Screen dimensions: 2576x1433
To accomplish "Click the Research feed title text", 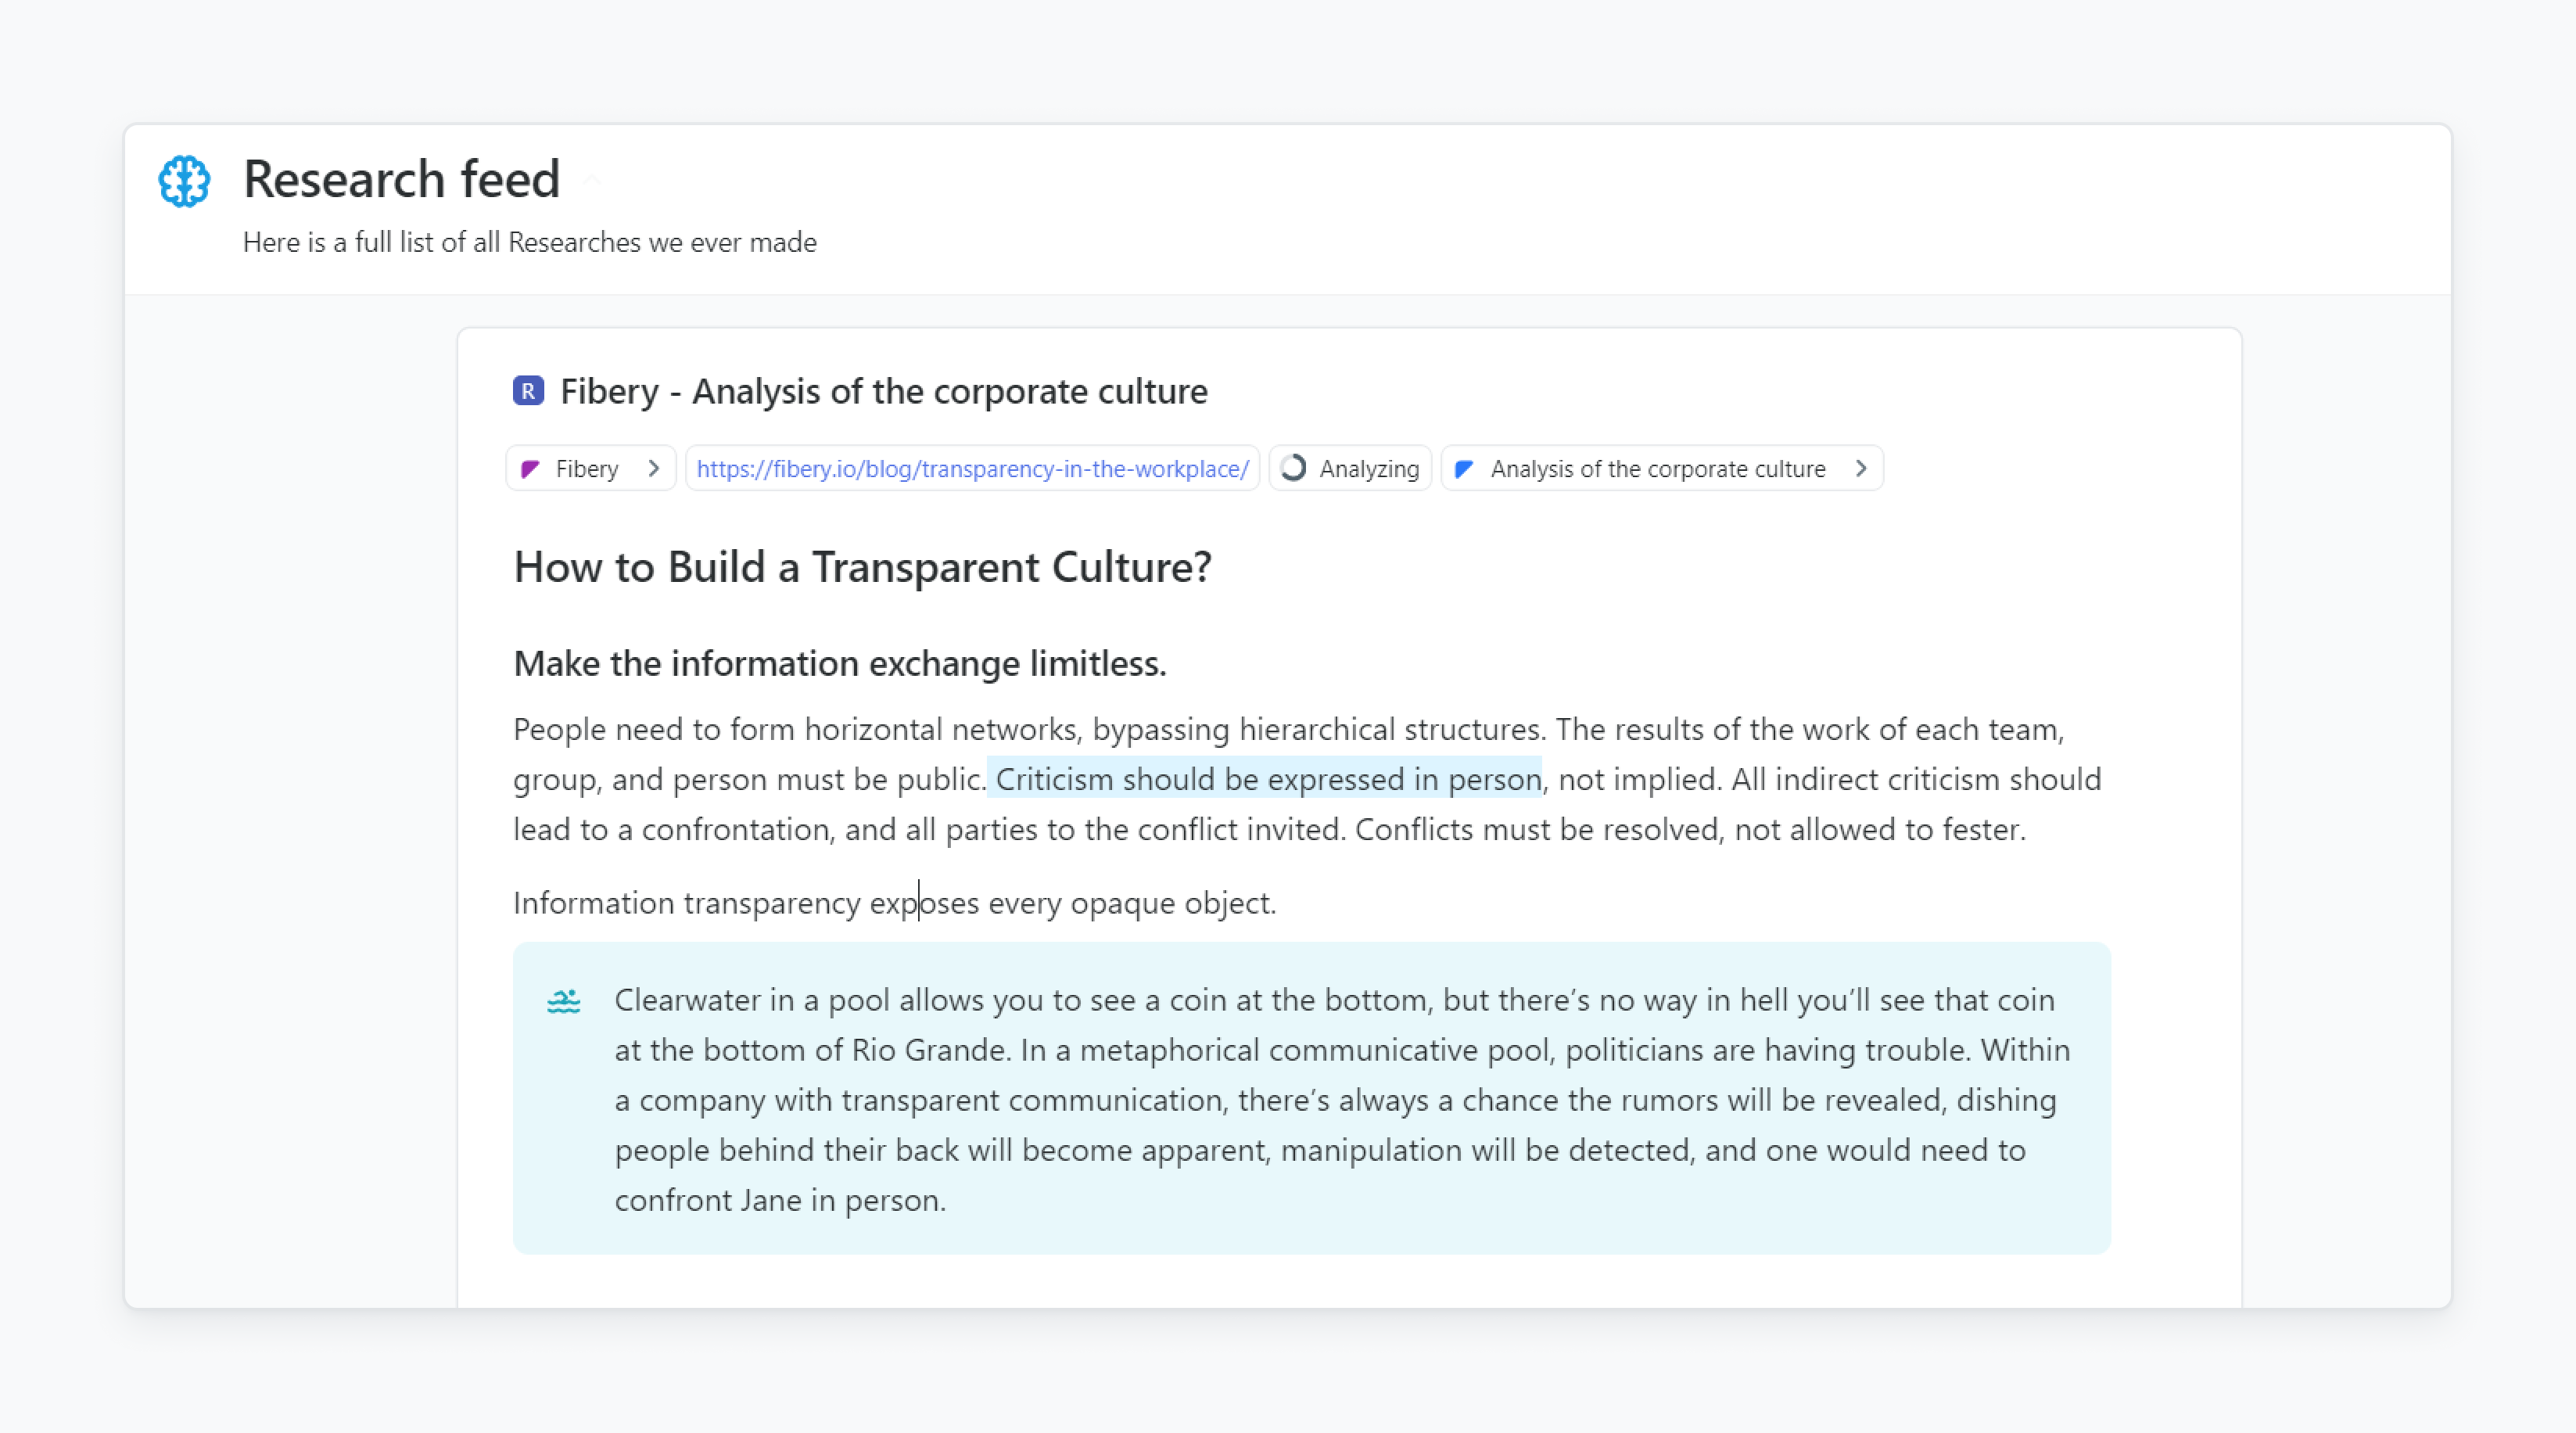I will click(x=401, y=179).
